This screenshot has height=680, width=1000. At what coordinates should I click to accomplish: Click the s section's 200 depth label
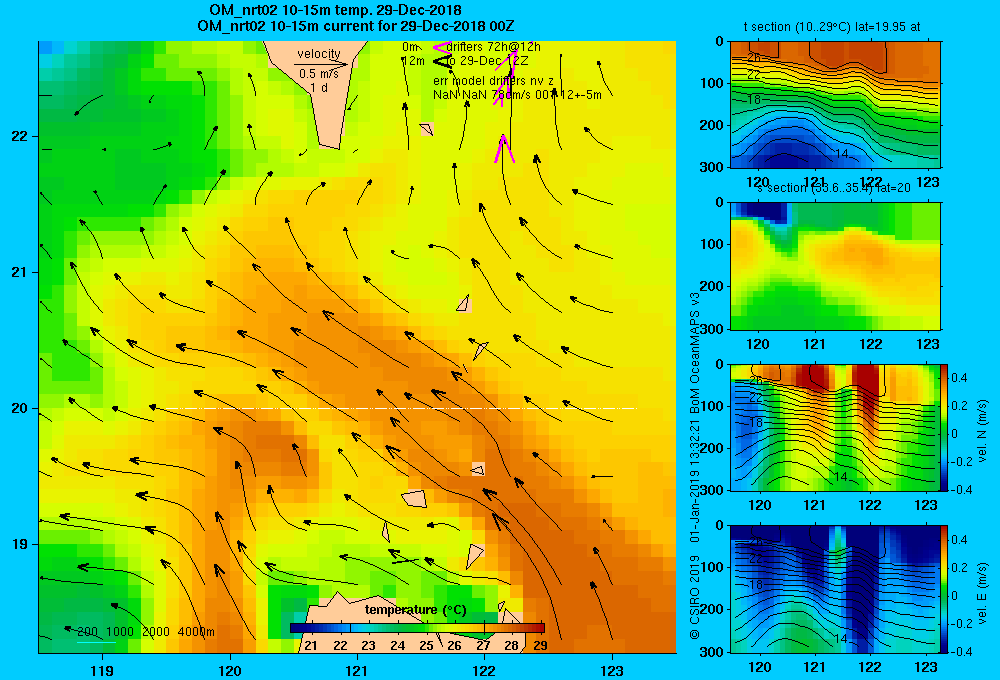tap(712, 286)
